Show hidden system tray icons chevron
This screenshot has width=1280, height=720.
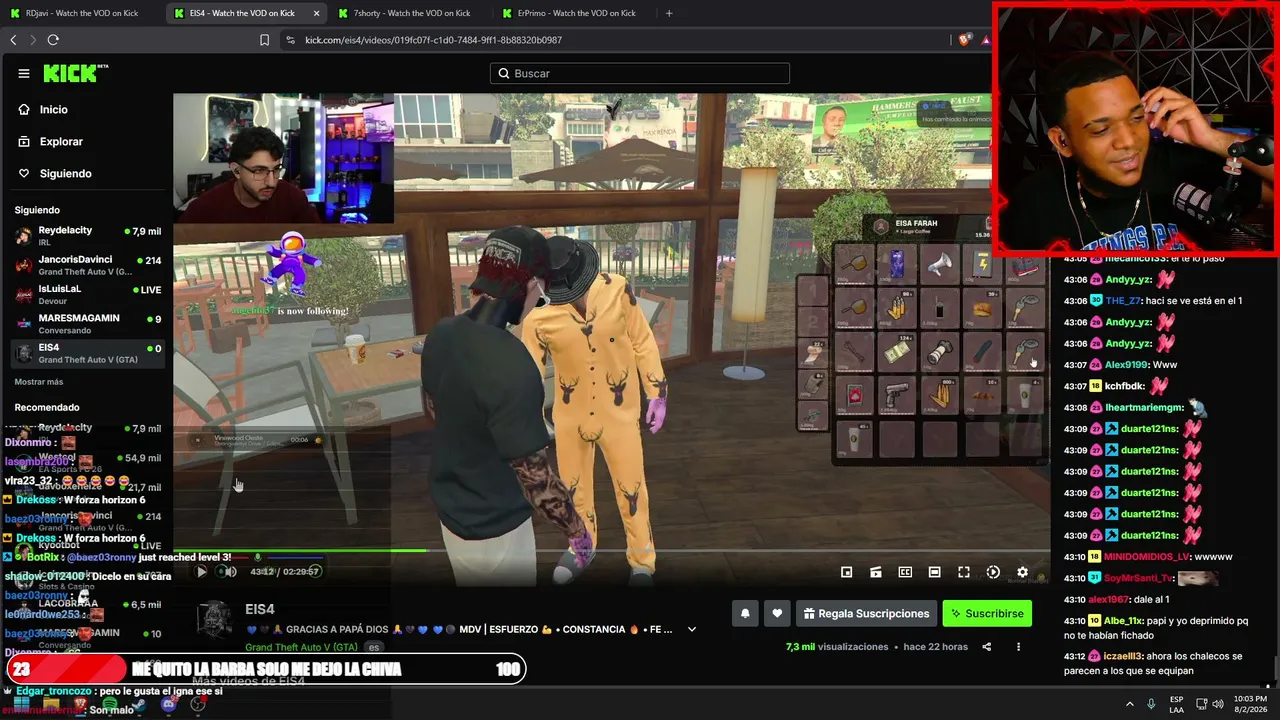point(1130,704)
